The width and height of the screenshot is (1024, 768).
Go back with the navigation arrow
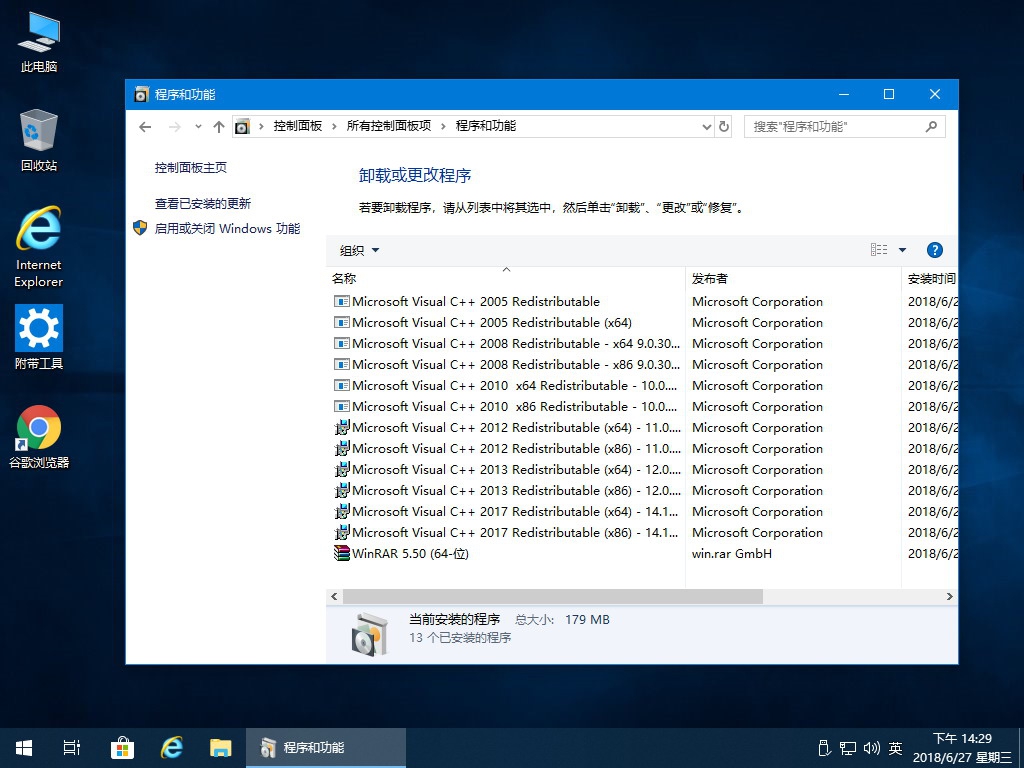pyautogui.click(x=145, y=127)
